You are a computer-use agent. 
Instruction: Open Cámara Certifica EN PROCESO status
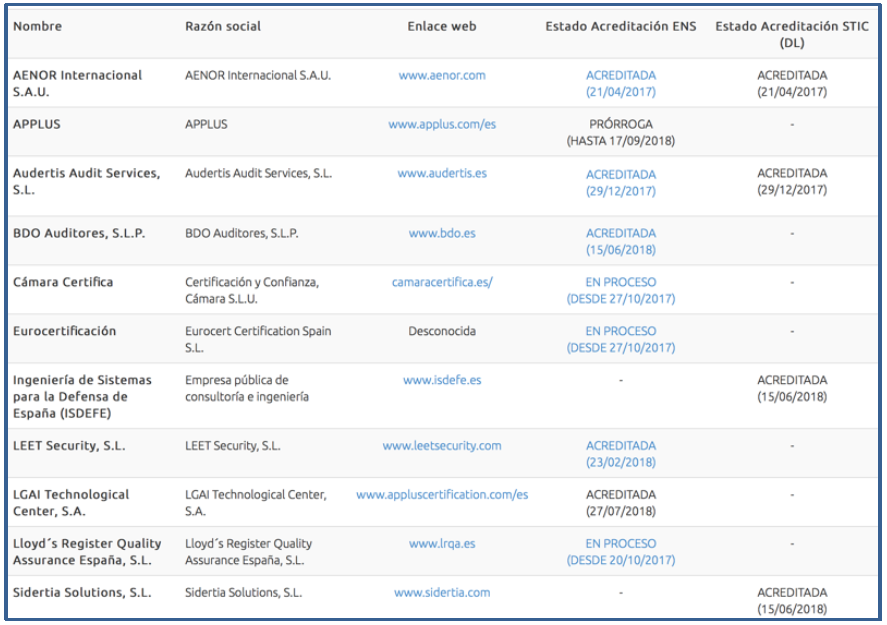pyautogui.click(x=621, y=290)
